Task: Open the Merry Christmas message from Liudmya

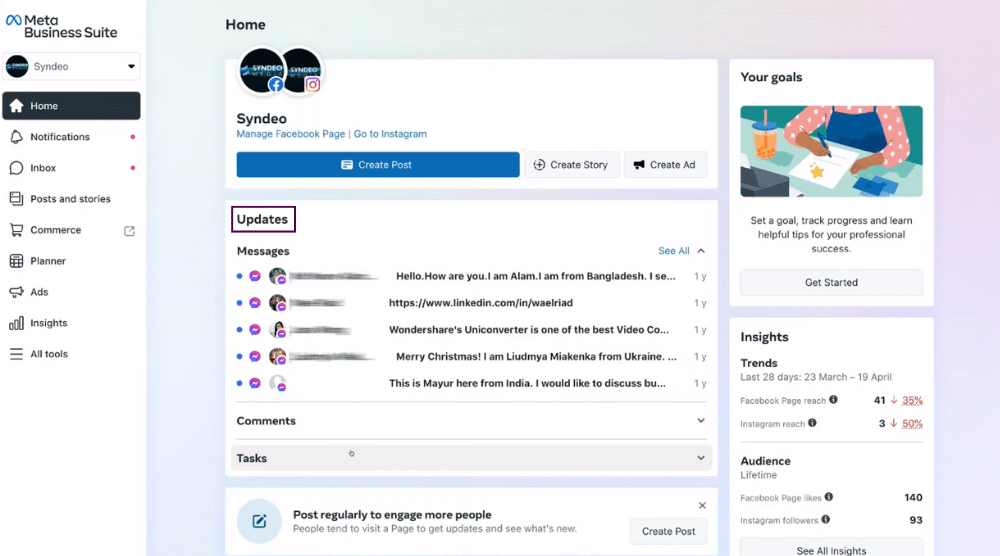Action: coord(471,356)
